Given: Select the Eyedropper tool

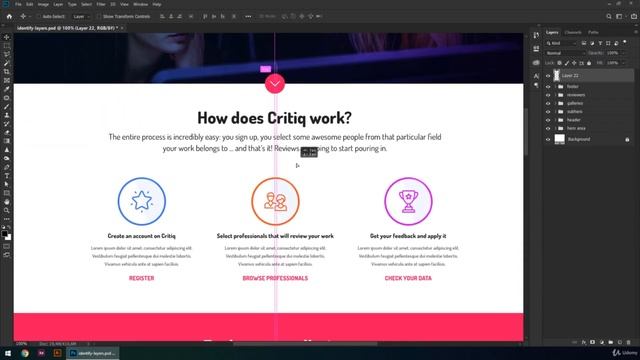Looking at the screenshot, I should pyautogui.click(x=7, y=89).
